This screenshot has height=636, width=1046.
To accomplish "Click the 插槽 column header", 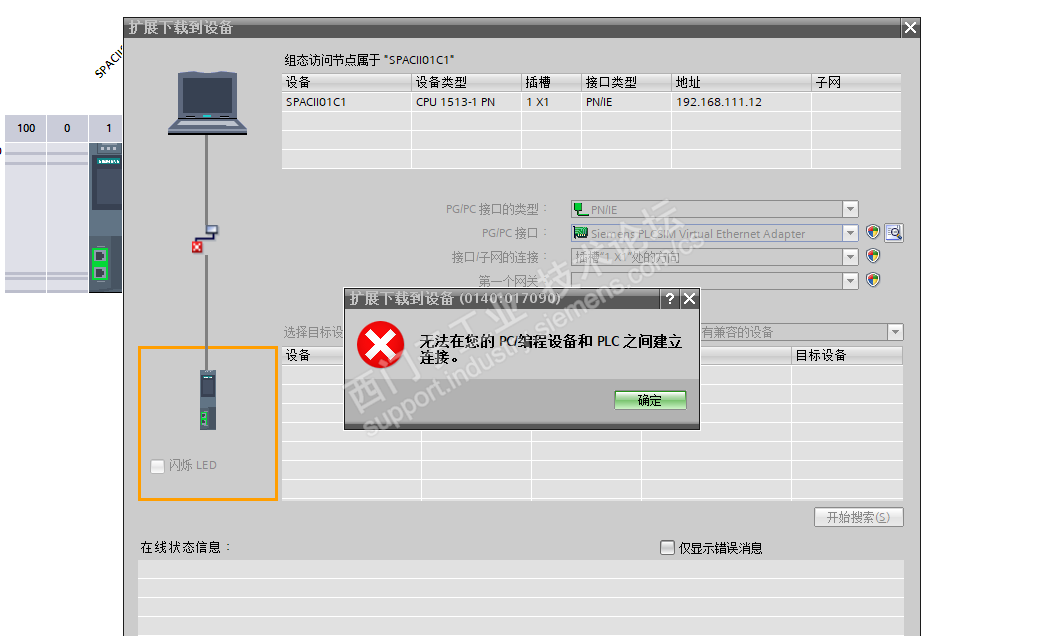I will [x=551, y=82].
